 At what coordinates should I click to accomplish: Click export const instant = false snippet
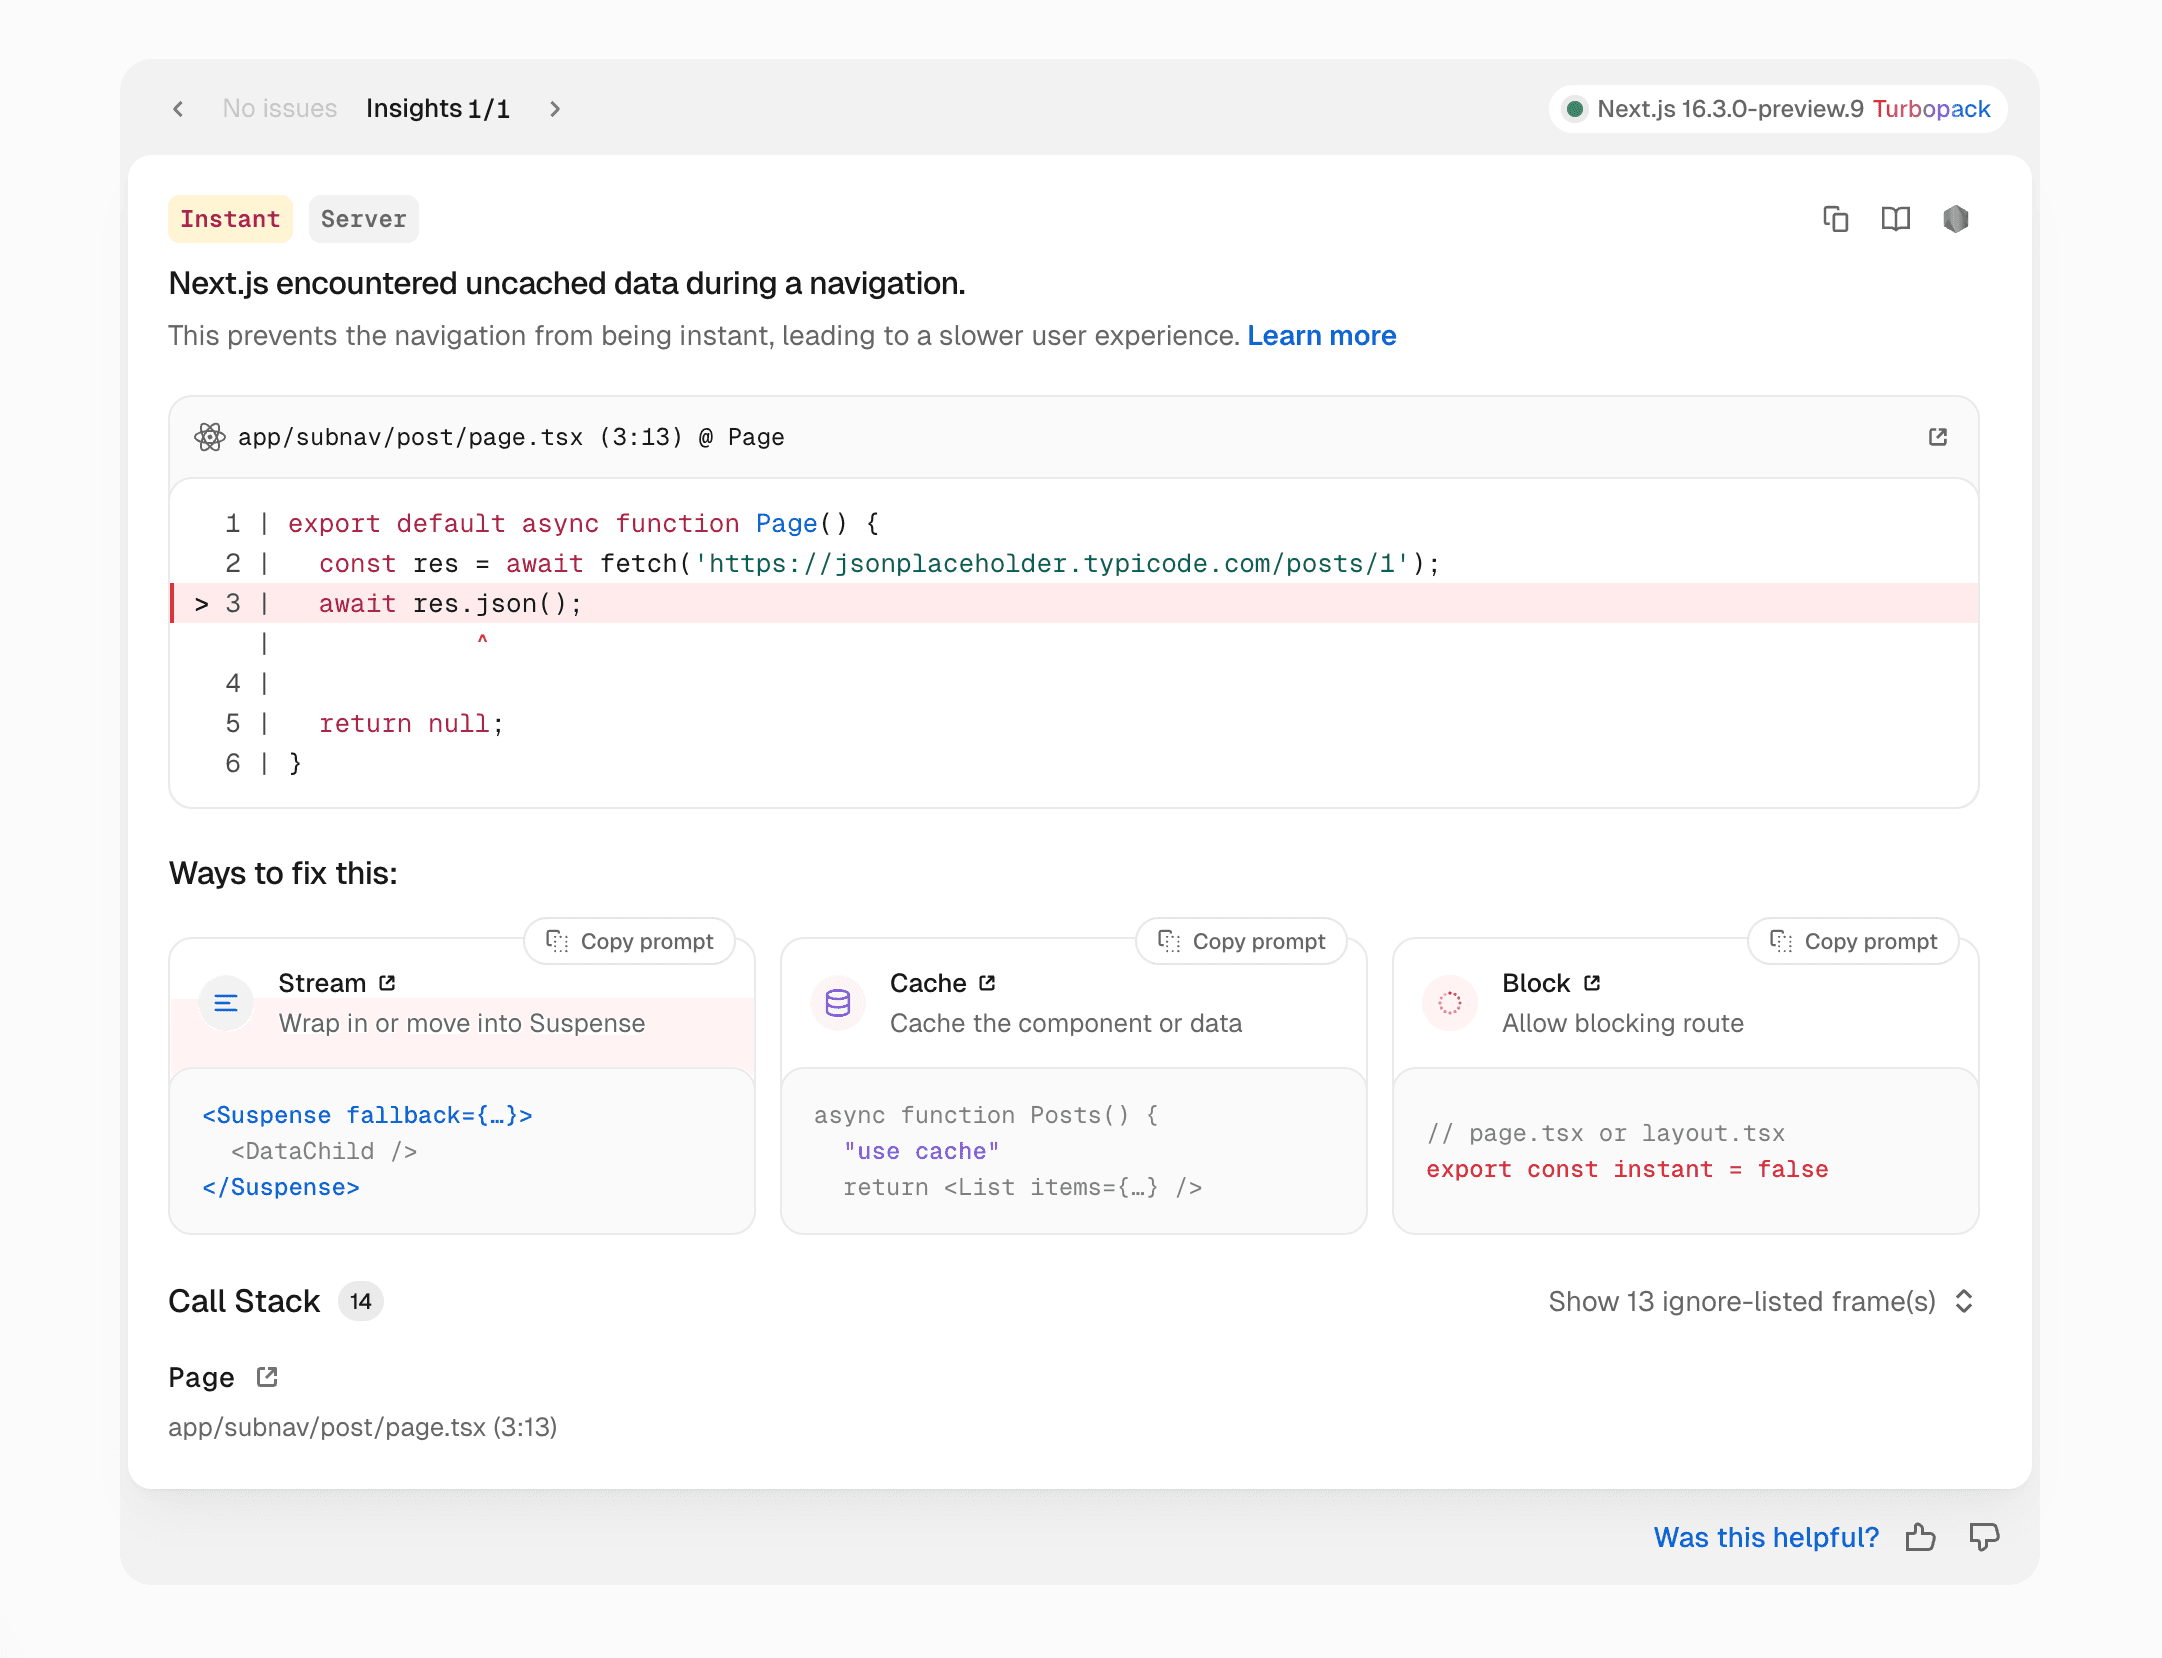[1627, 1169]
